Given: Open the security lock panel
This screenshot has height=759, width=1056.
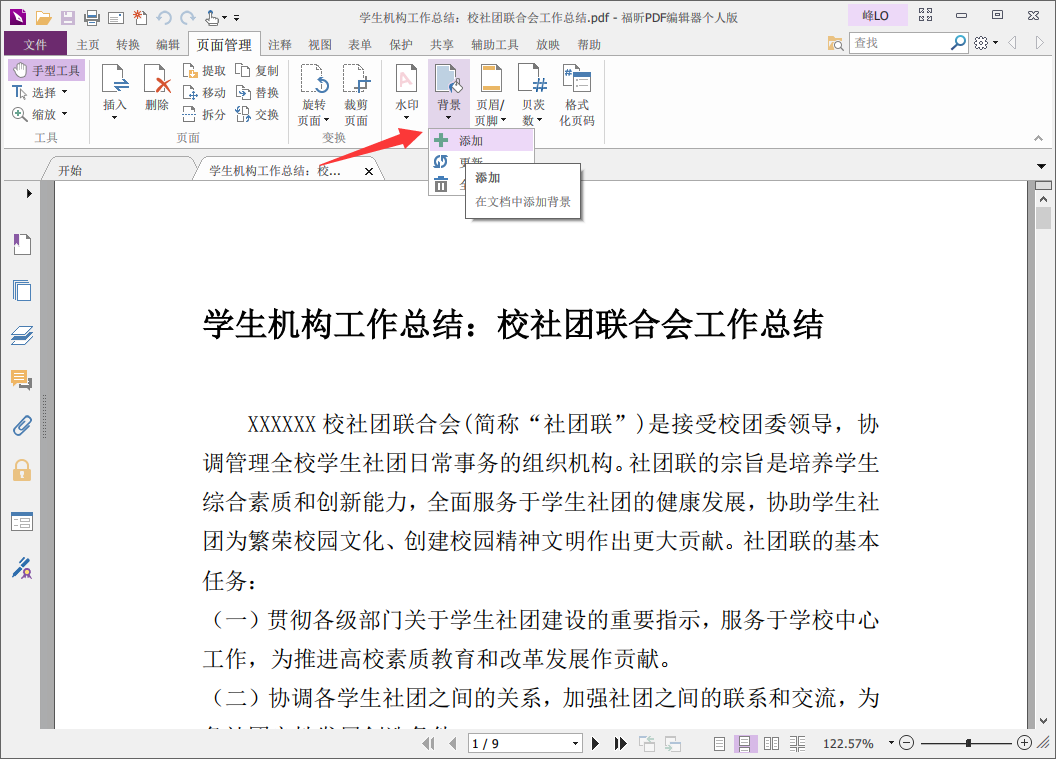Looking at the screenshot, I should [x=22, y=470].
